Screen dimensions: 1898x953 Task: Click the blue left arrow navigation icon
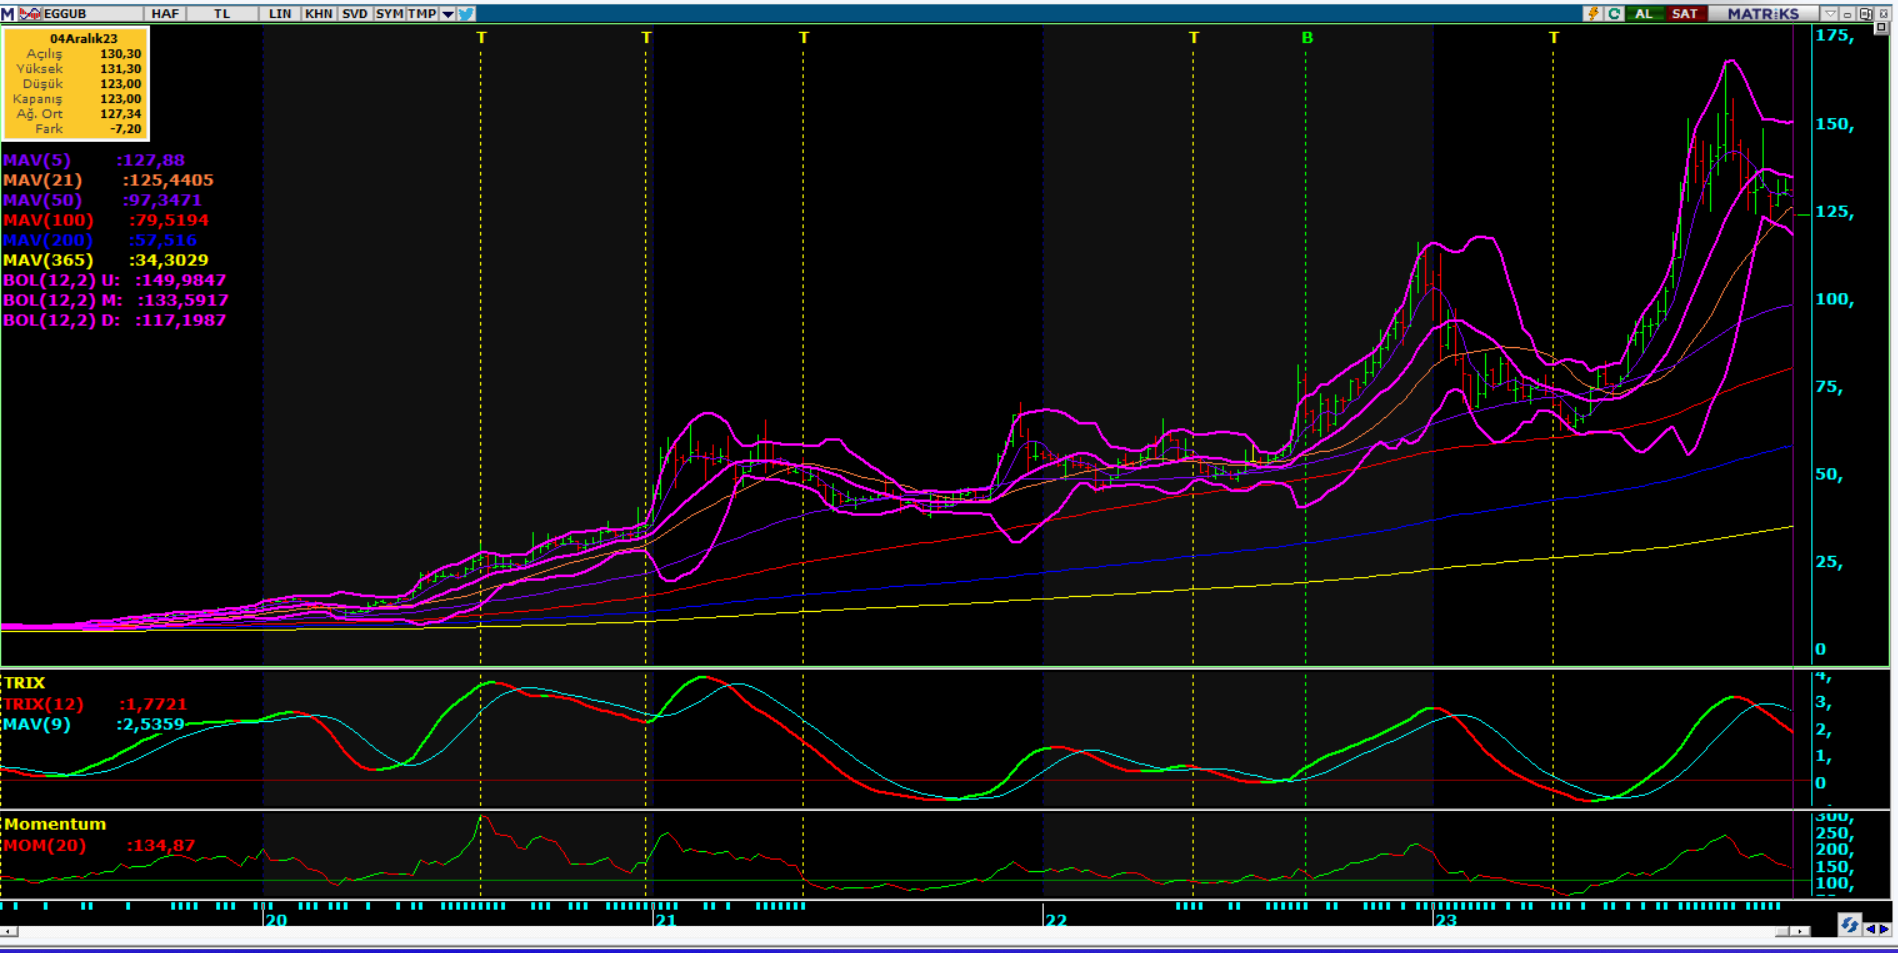pyautogui.click(x=1870, y=929)
